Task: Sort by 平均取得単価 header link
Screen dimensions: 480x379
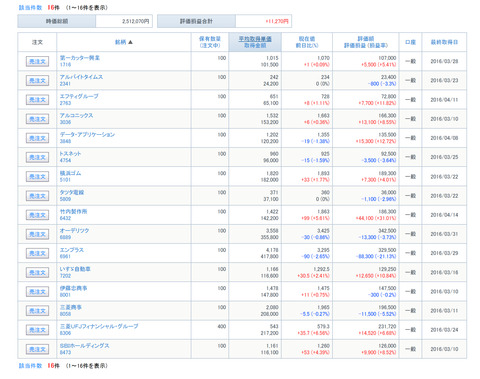Action: click(255, 39)
